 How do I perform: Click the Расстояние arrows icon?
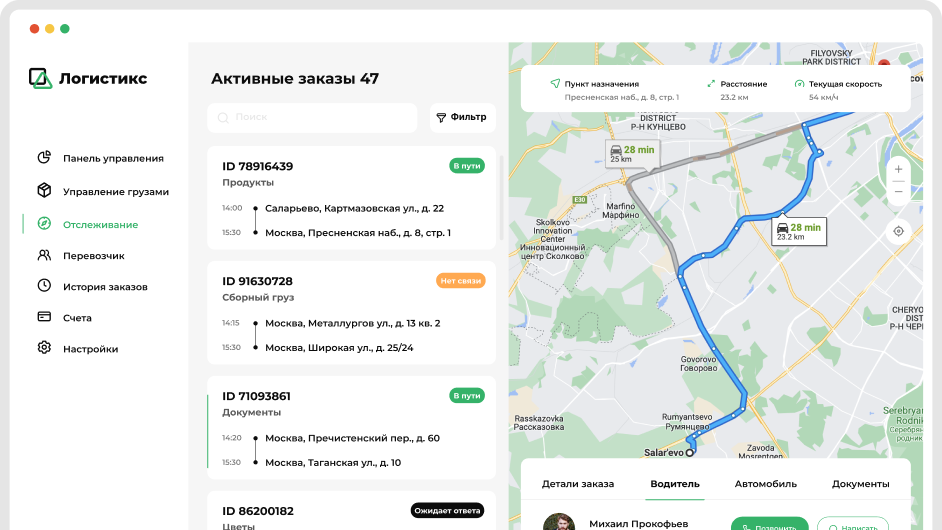[711, 84]
